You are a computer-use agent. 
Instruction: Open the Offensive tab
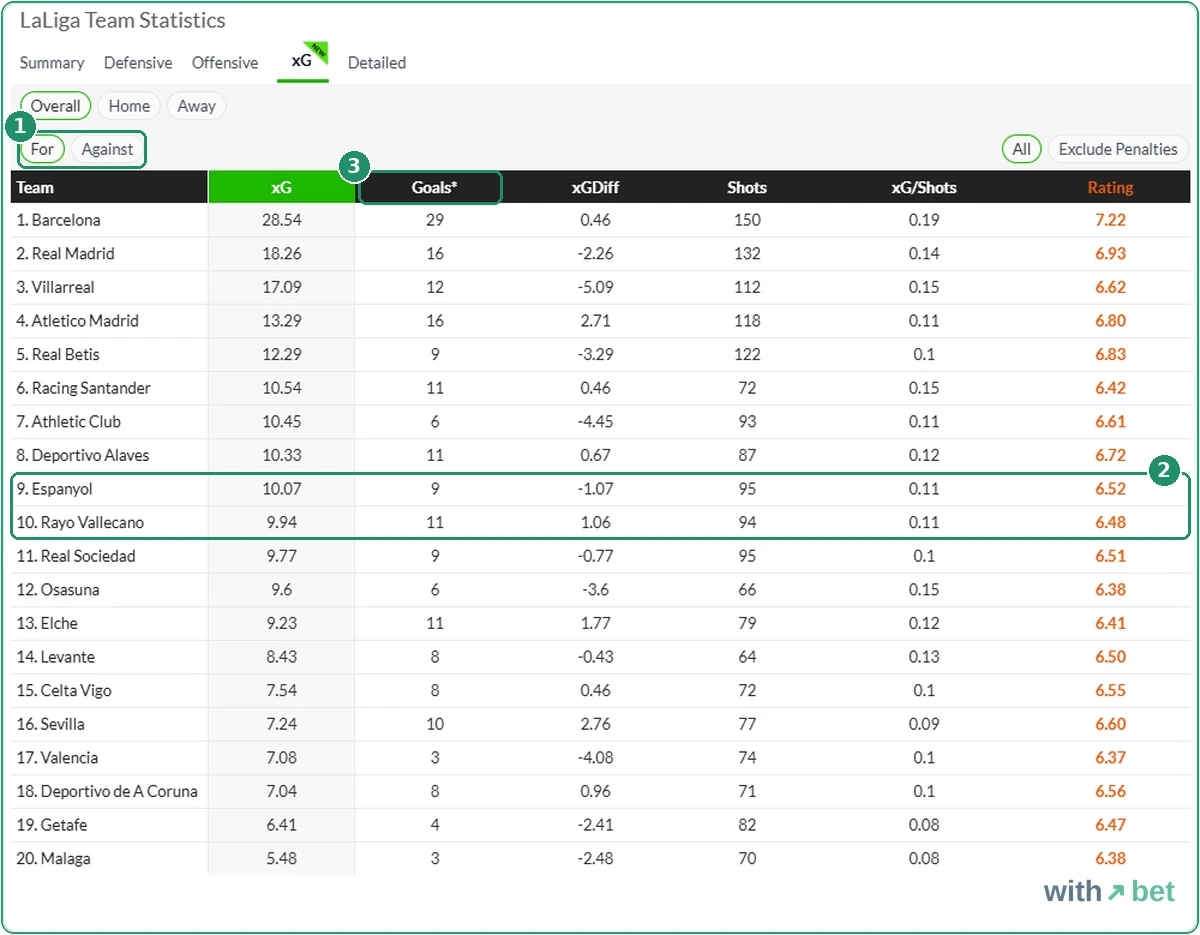click(x=225, y=63)
